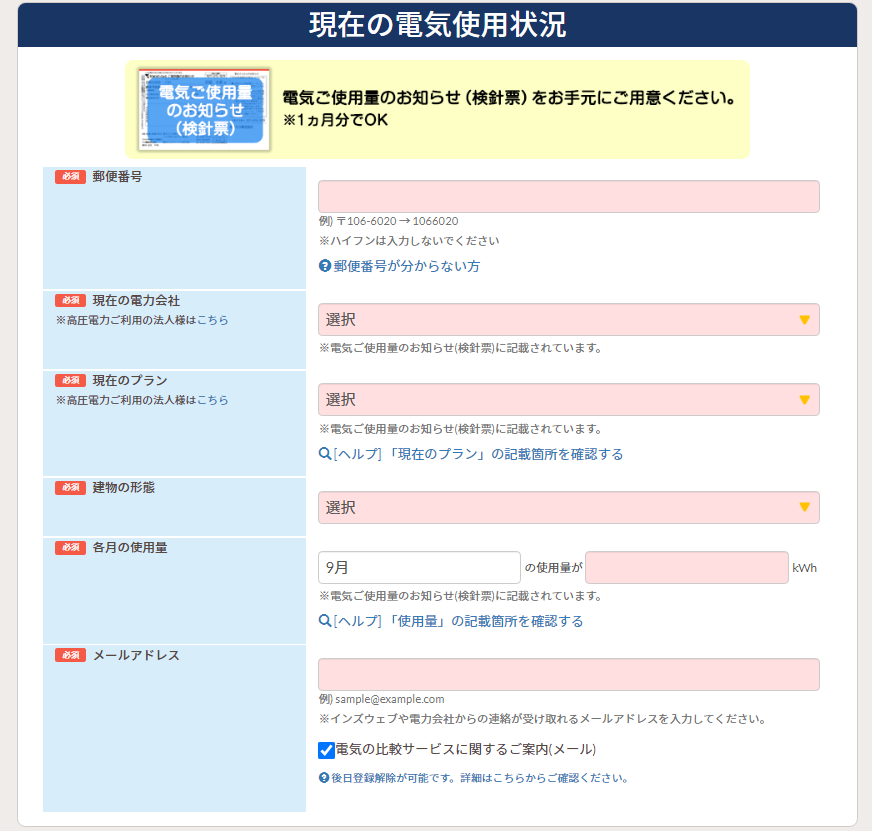Click the question icon beside 後日登録解除 note
Screen dimensions: 872x831
tap(324, 778)
